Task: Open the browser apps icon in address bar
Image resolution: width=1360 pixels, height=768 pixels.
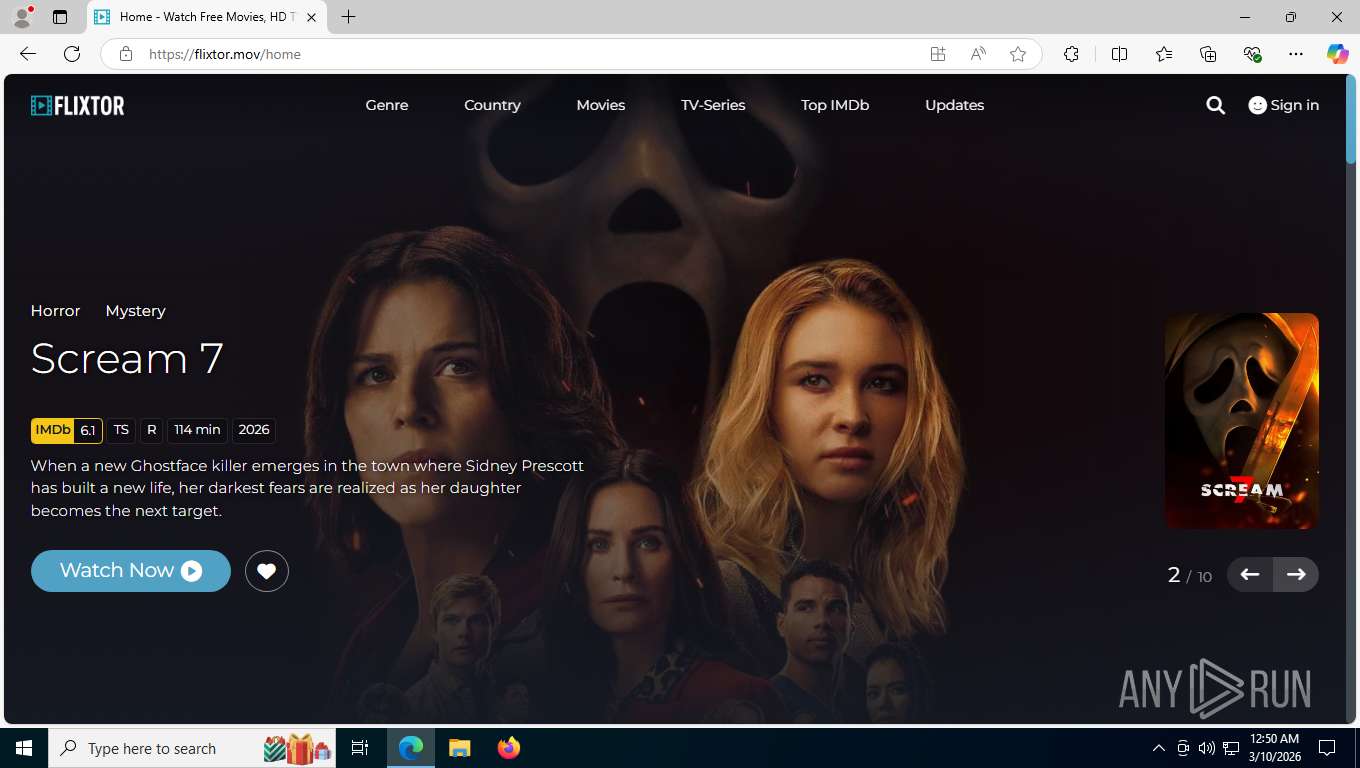Action: point(938,54)
